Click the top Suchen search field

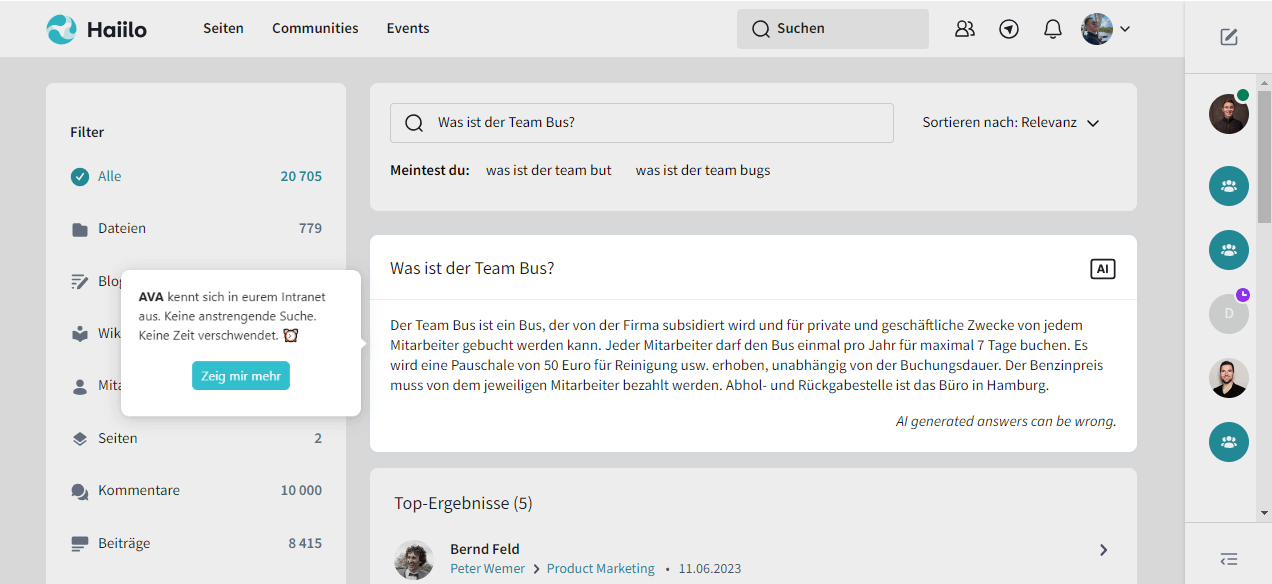pyautogui.click(x=833, y=29)
